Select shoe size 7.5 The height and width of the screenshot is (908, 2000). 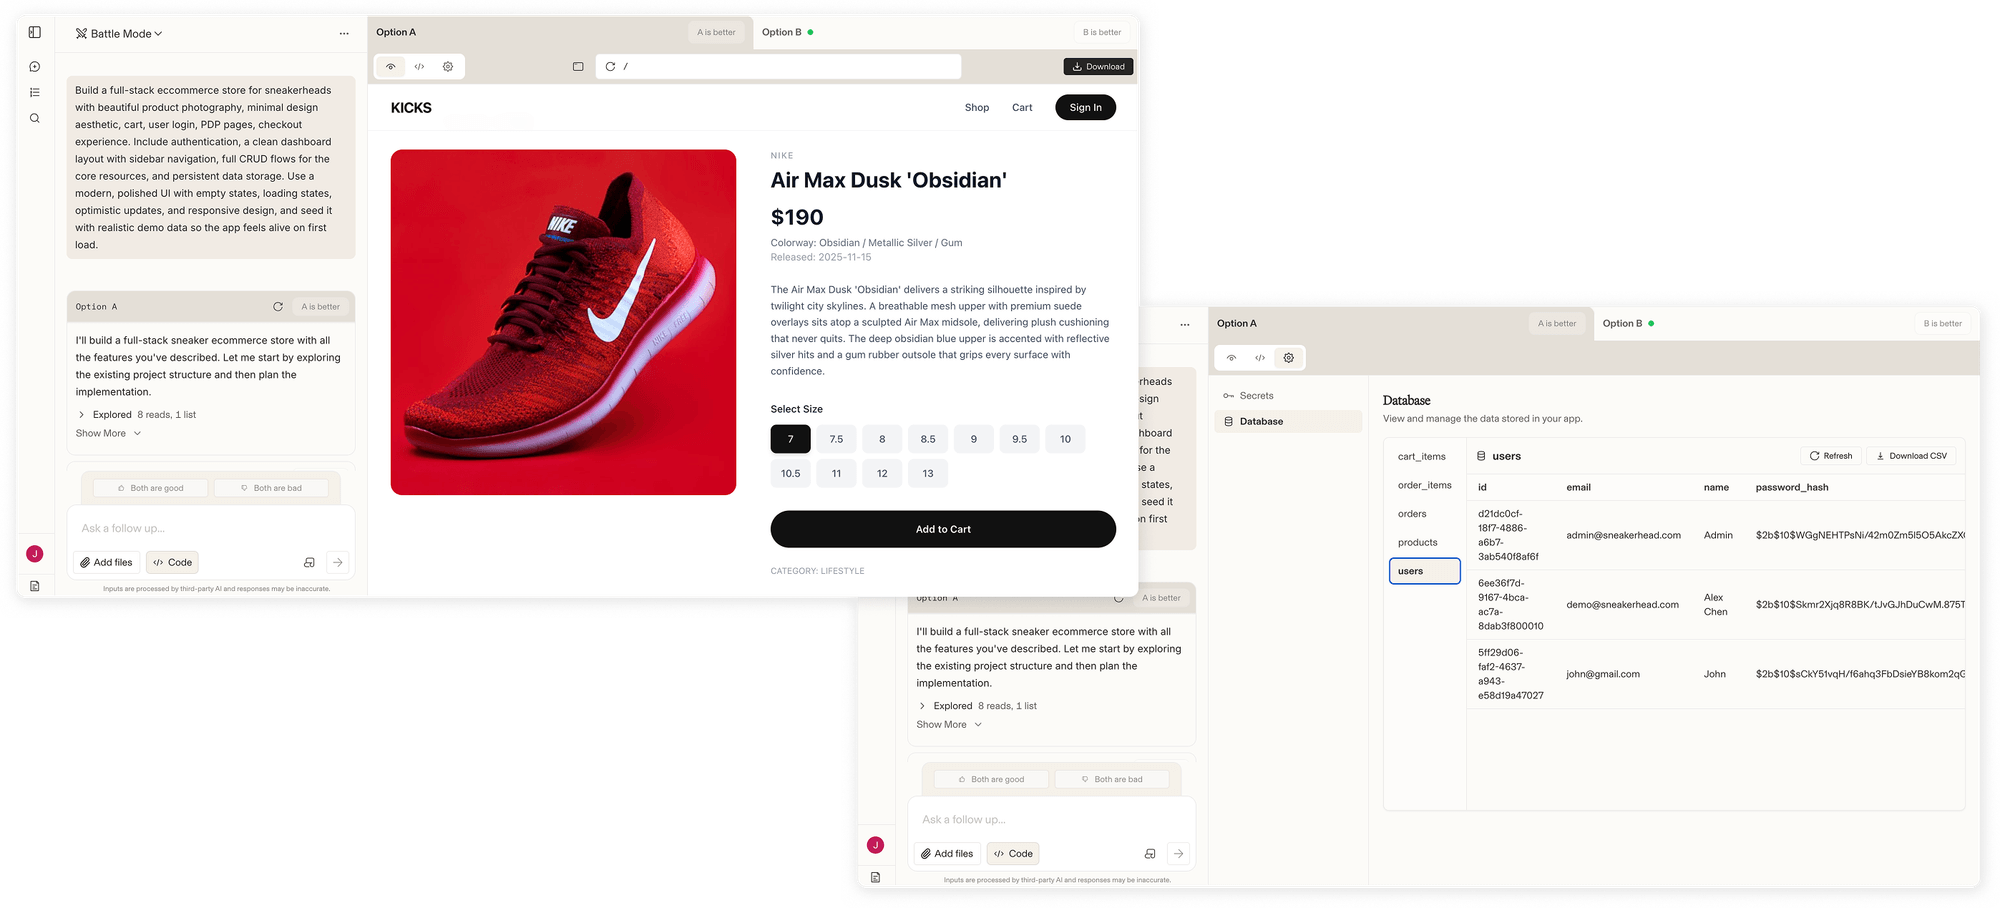[x=836, y=439]
